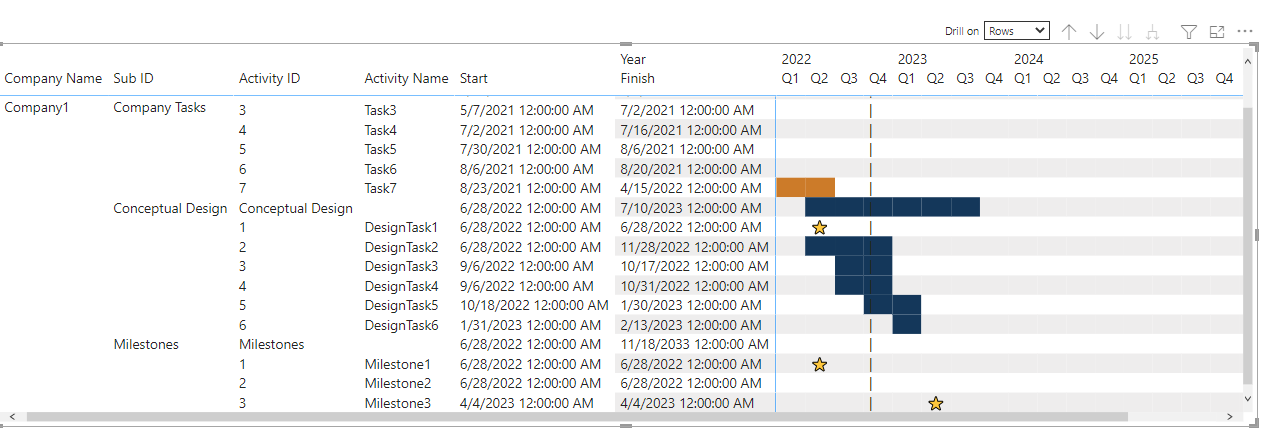Open the More options ellipsis menu
Viewport: 1278px width, 440px height.
click(x=1245, y=32)
